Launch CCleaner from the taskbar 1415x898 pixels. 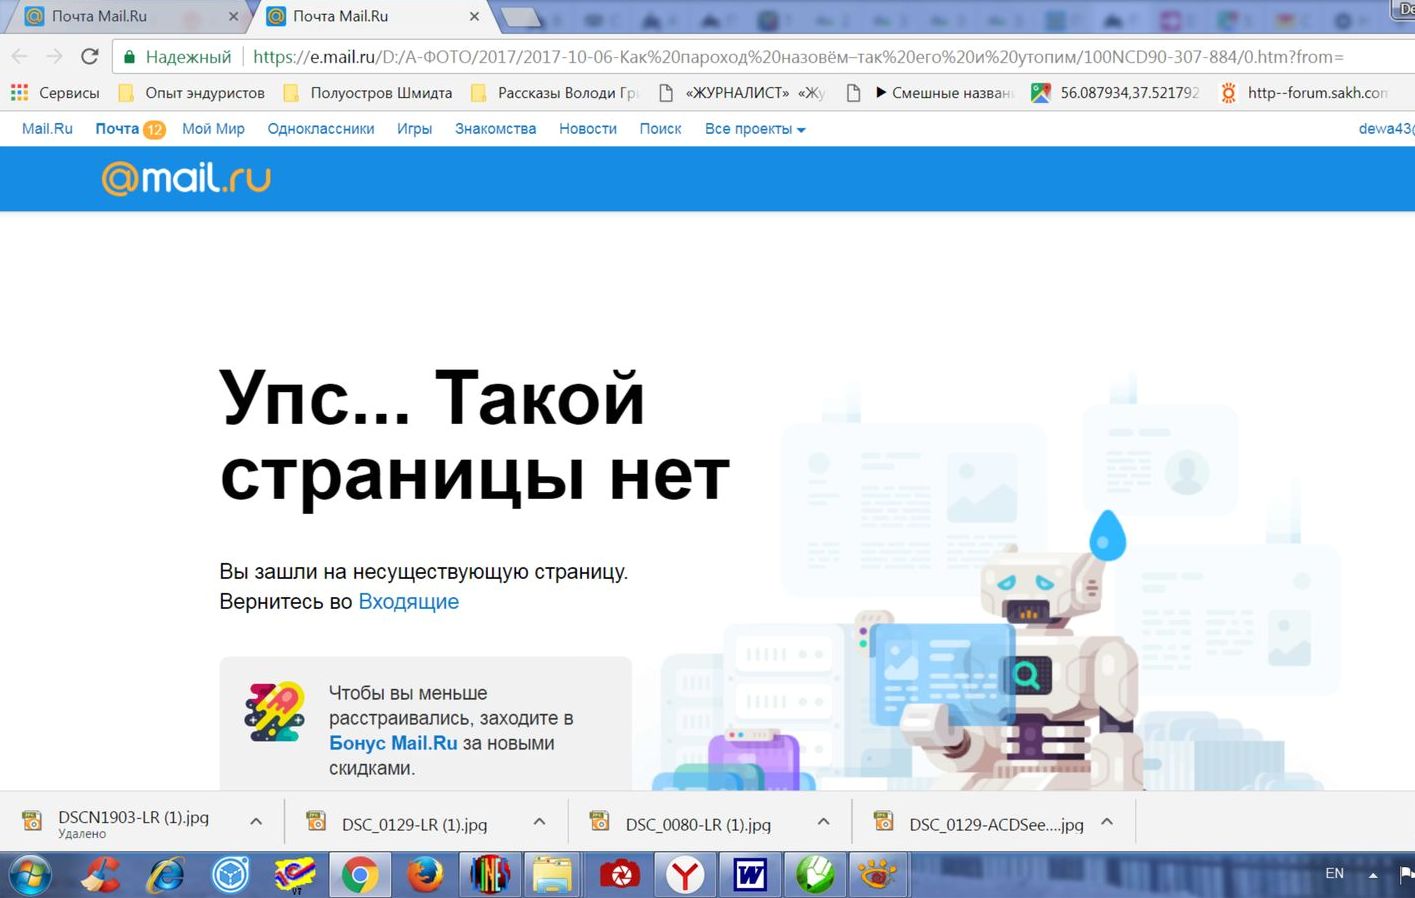click(x=101, y=876)
